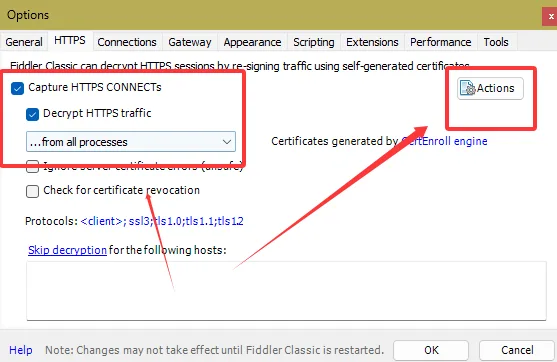Select the Gateway tab
The width and height of the screenshot is (557, 362).
(x=190, y=42)
